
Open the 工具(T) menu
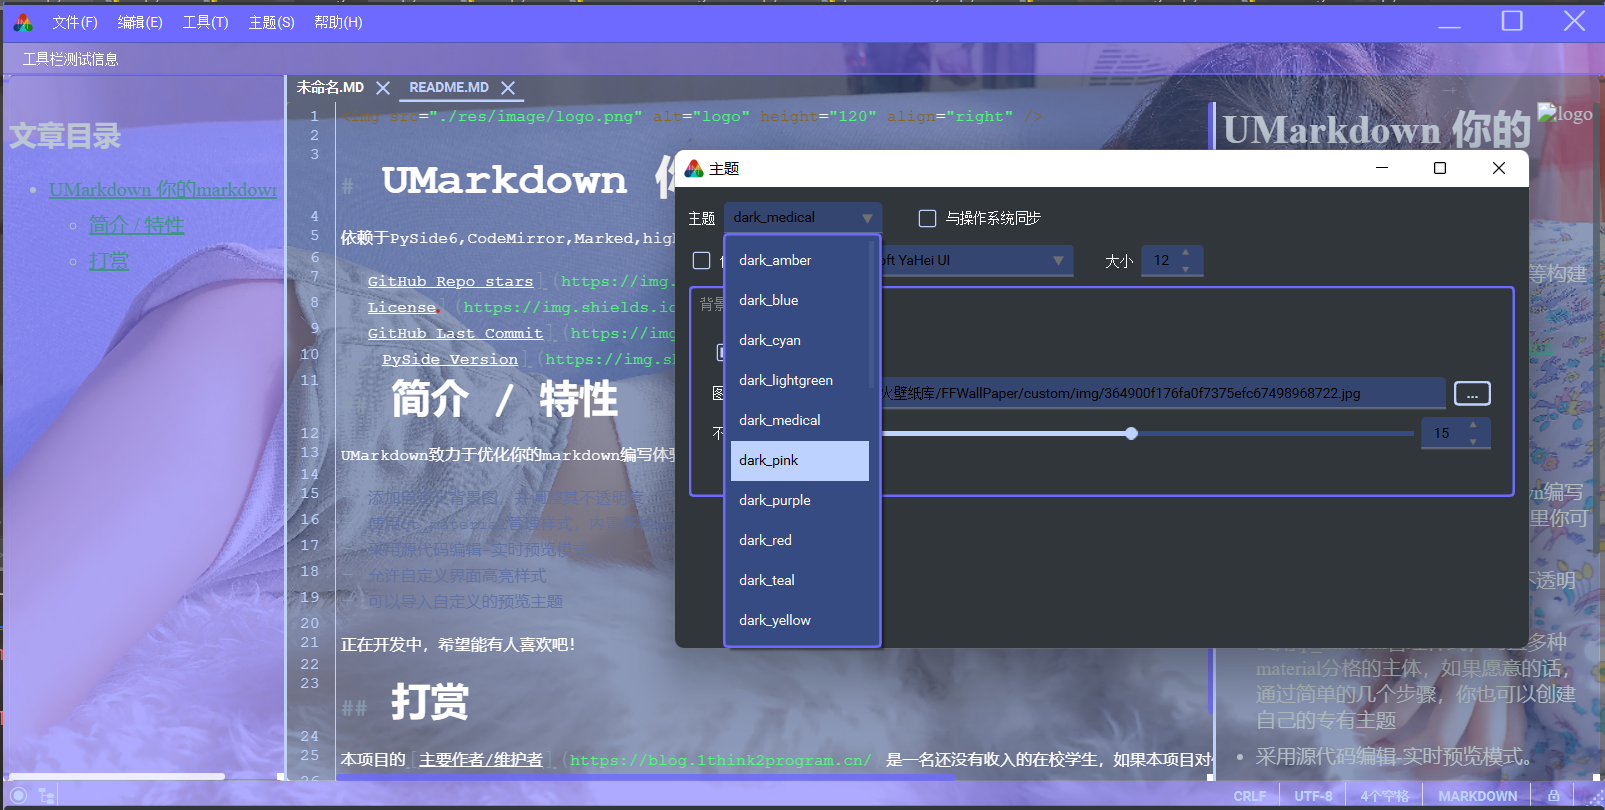205,22
